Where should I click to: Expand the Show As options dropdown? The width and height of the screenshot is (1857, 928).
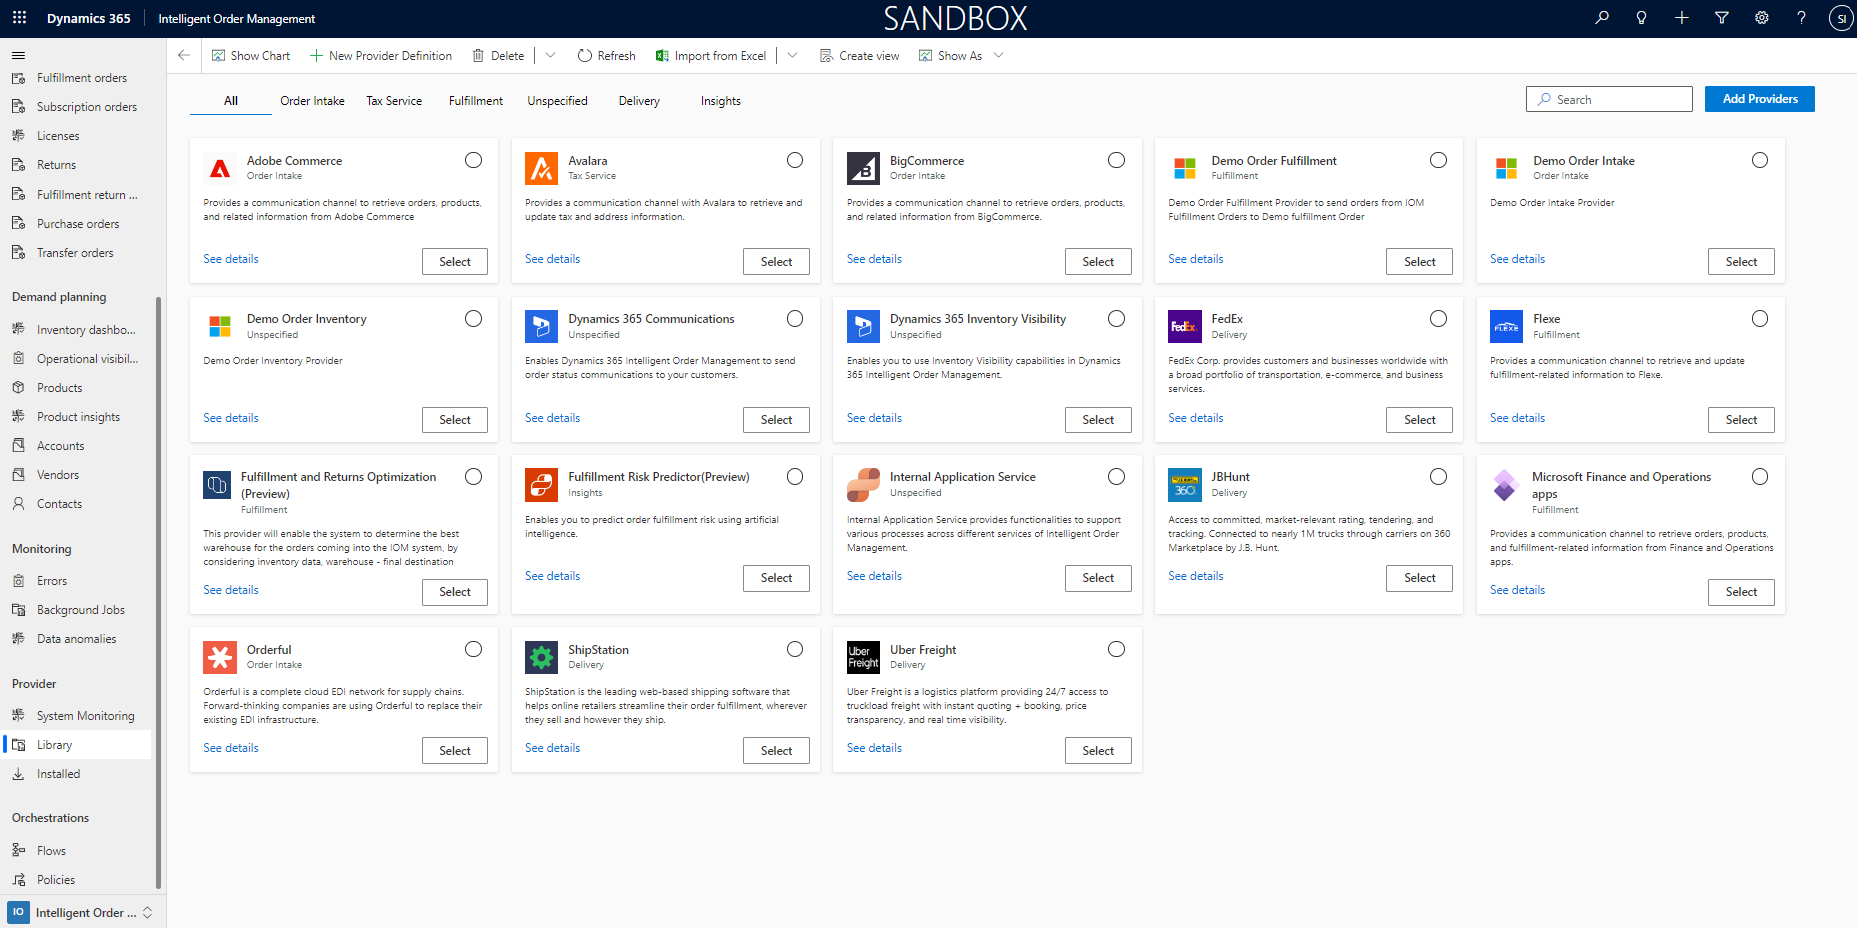pos(999,55)
